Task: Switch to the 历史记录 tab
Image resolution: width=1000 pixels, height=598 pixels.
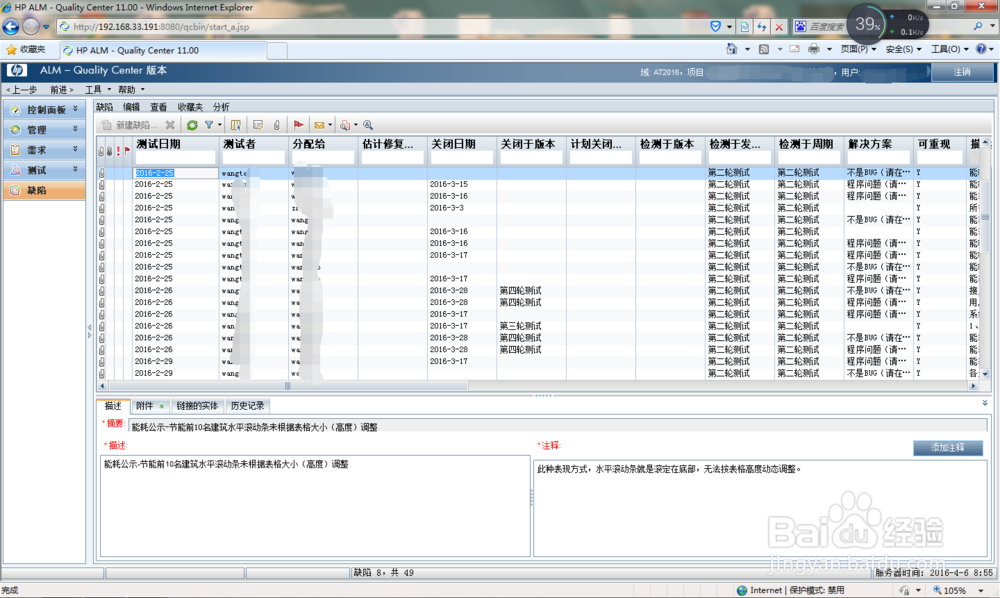Action: 248,405
